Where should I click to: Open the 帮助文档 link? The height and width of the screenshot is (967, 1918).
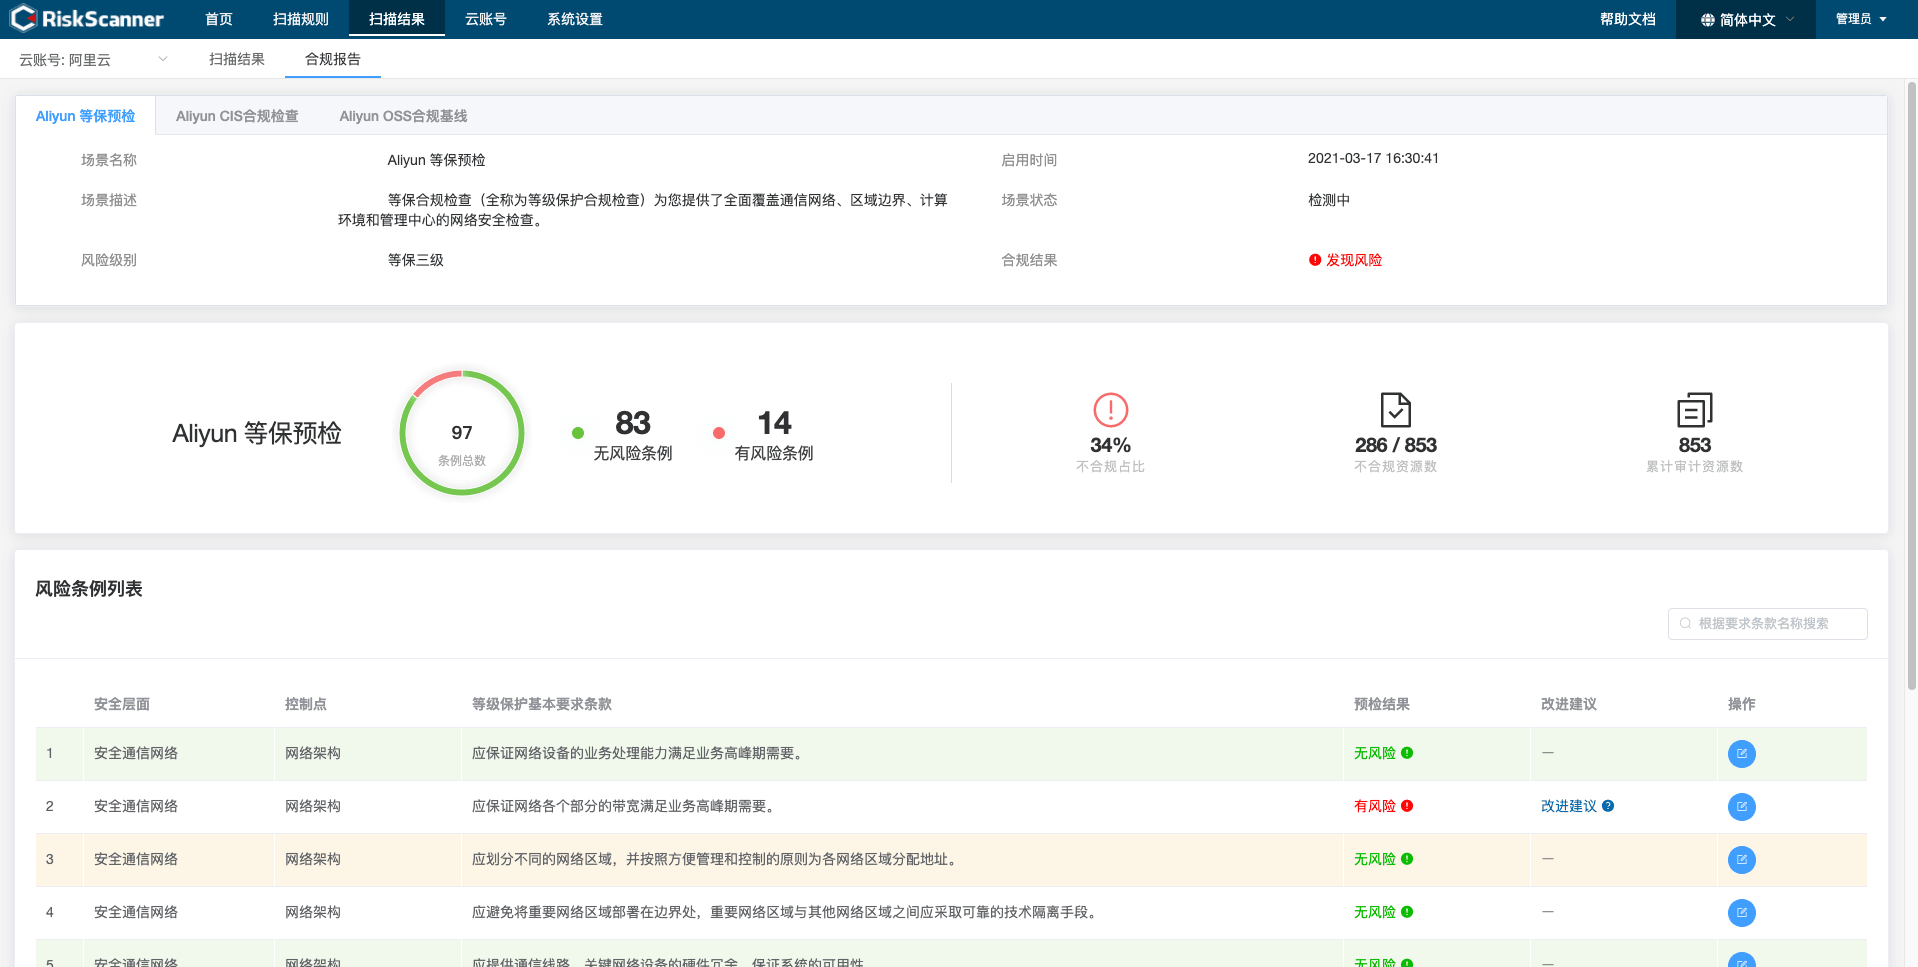(1627, 19)
